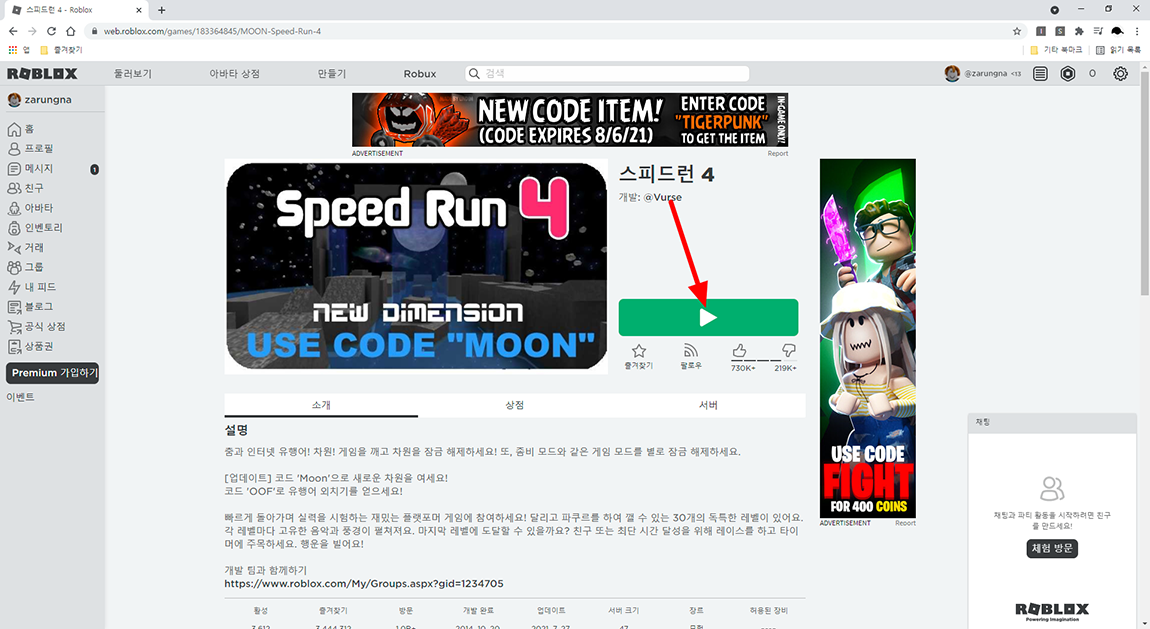The image size is (1150, 629).
Task: Click Chrome media control playlist icon
Action: point(1098,31)
